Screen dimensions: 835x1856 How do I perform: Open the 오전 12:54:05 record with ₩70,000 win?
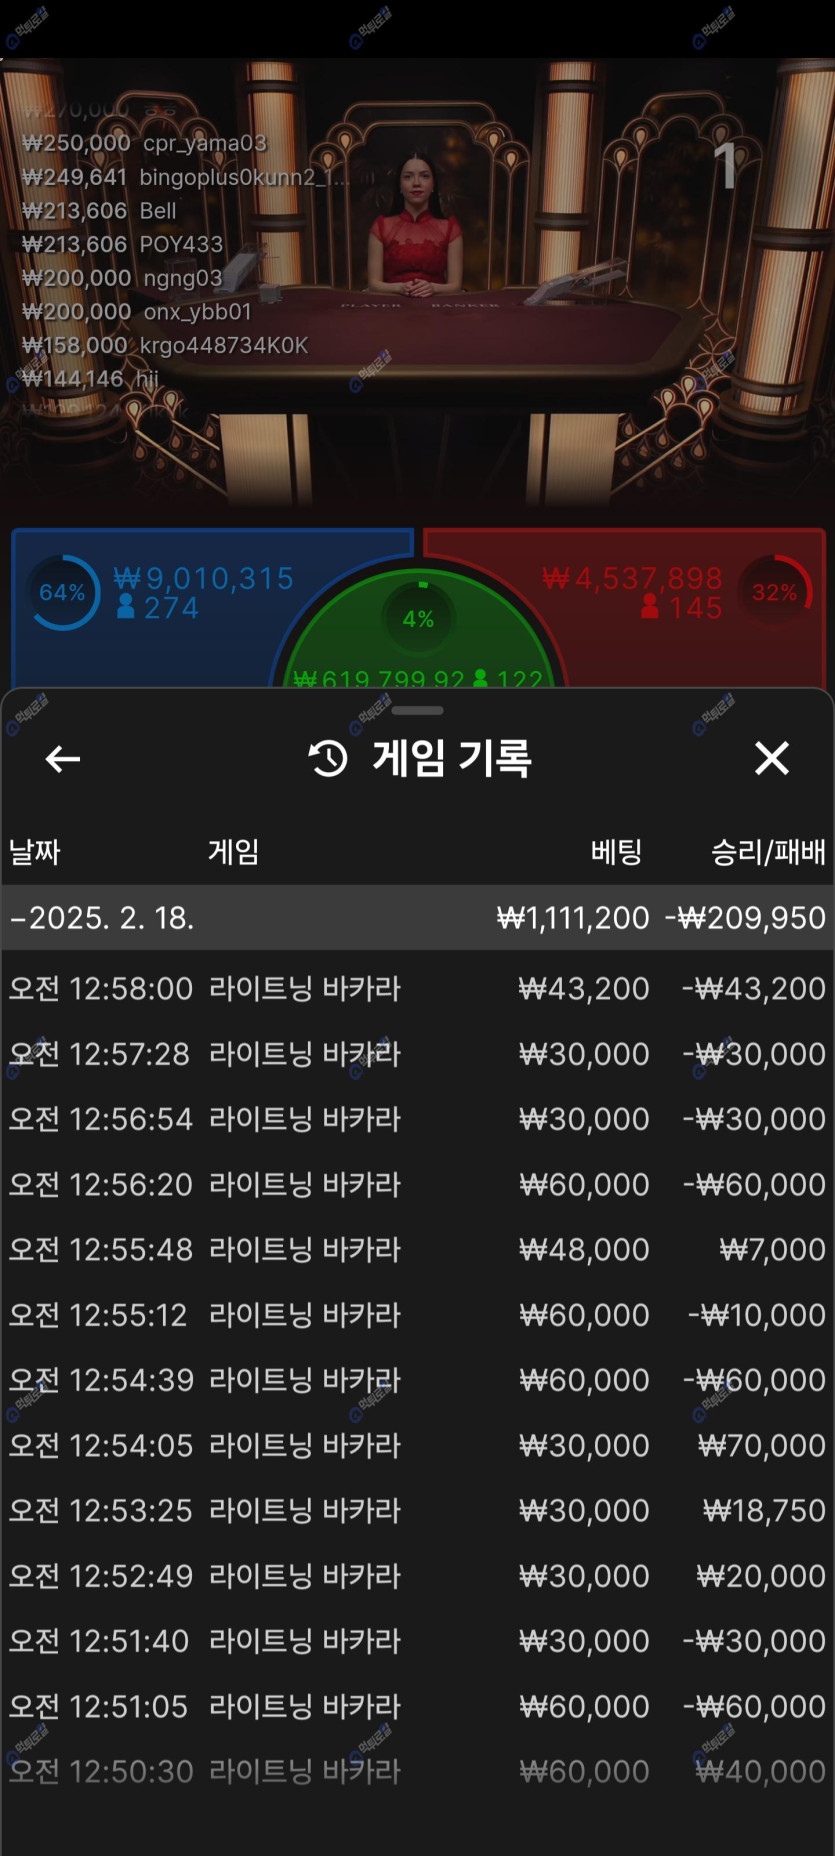point(417,1445)
